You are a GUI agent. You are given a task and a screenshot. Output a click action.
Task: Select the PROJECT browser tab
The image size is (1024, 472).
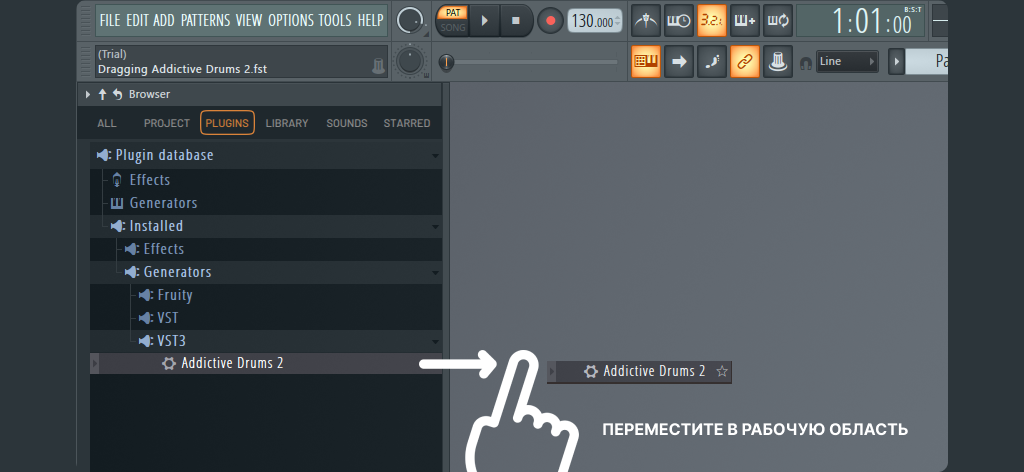(x=167, y=123)
